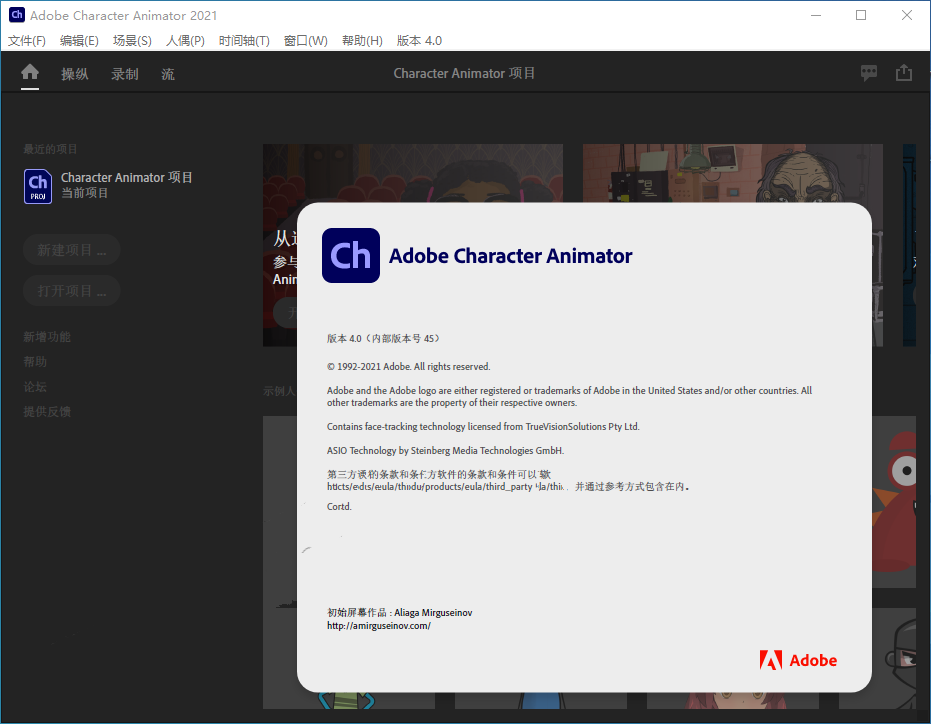The image size is (931, 724).
Task: Open the 论坛 link
Action: (35, 387)
